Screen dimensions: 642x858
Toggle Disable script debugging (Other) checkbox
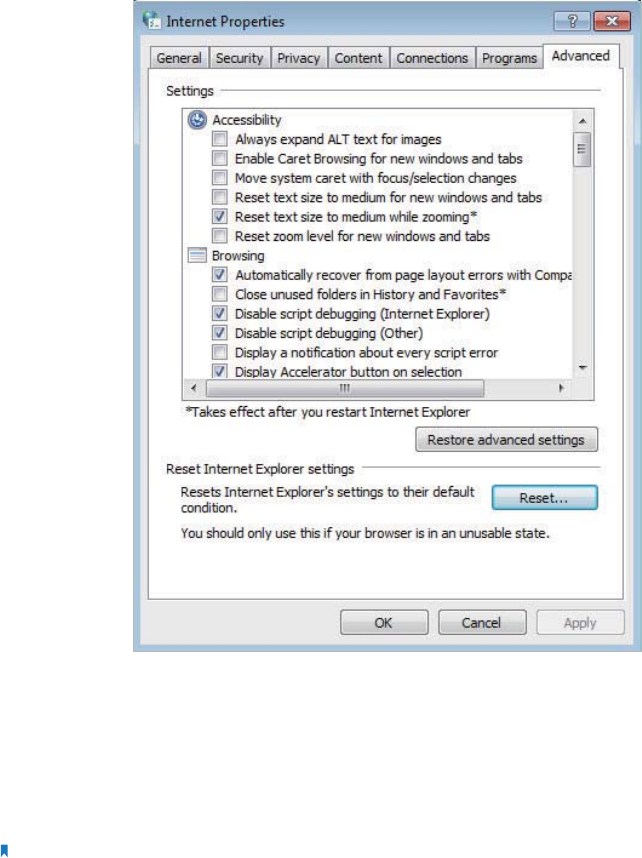219,333
